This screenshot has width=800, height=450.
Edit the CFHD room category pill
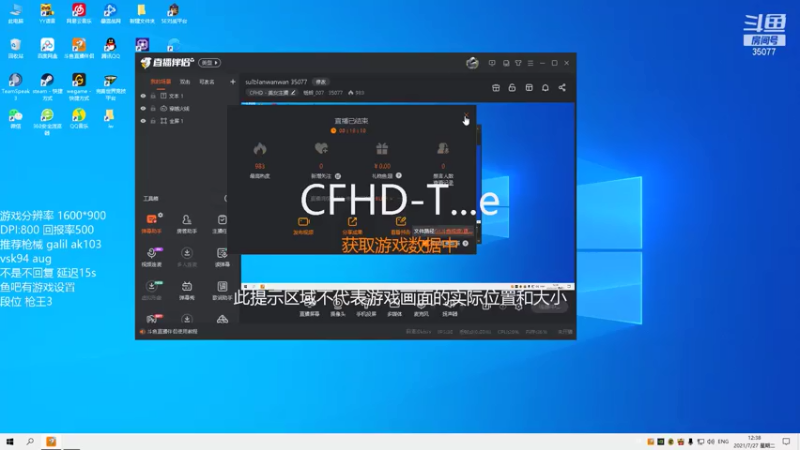[272, 93]
